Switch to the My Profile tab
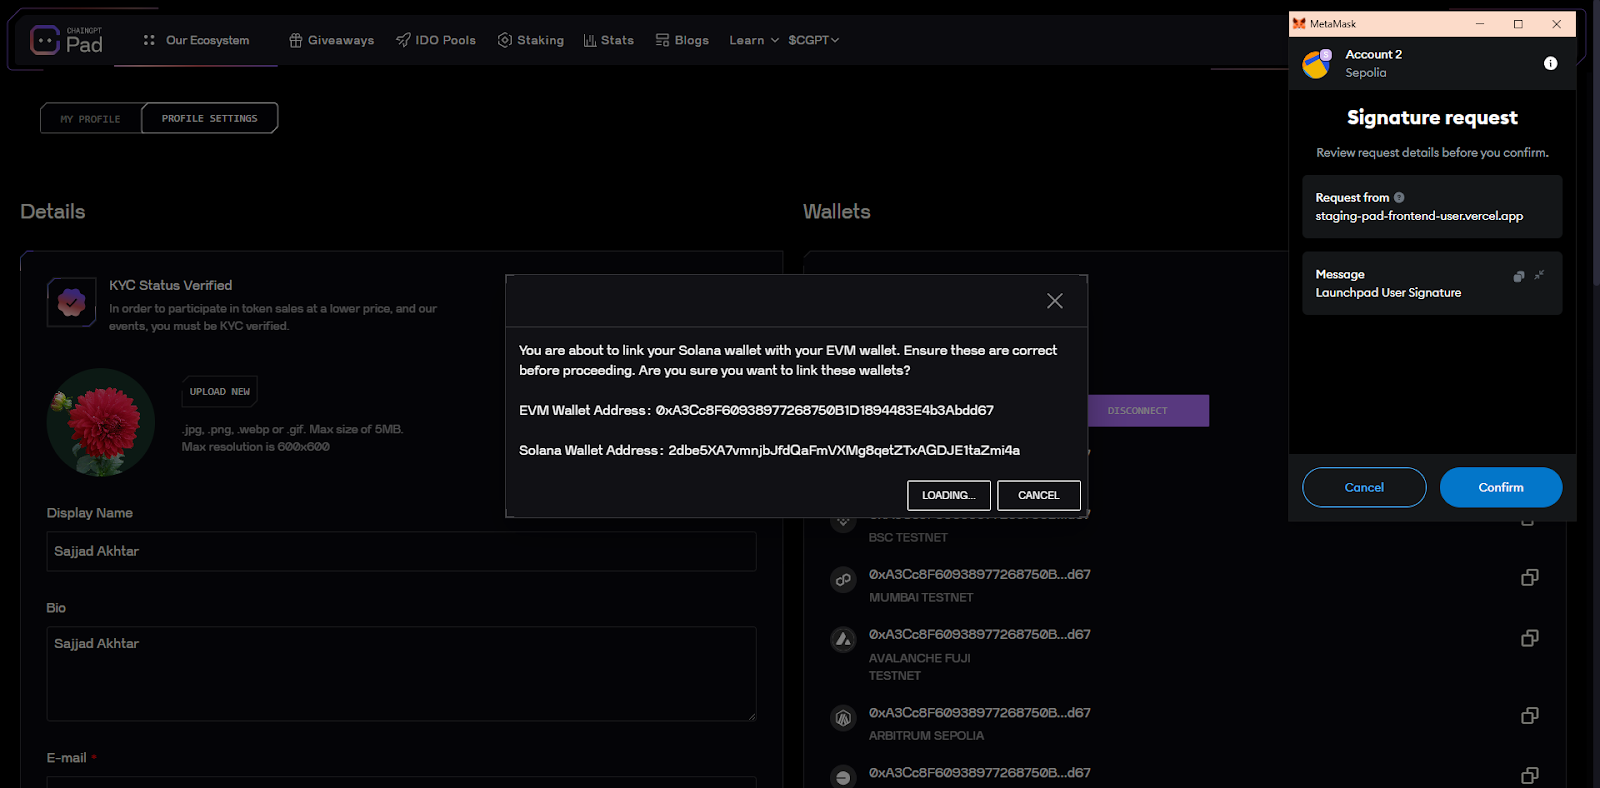 pyautogui.click(x=90, y=118)
